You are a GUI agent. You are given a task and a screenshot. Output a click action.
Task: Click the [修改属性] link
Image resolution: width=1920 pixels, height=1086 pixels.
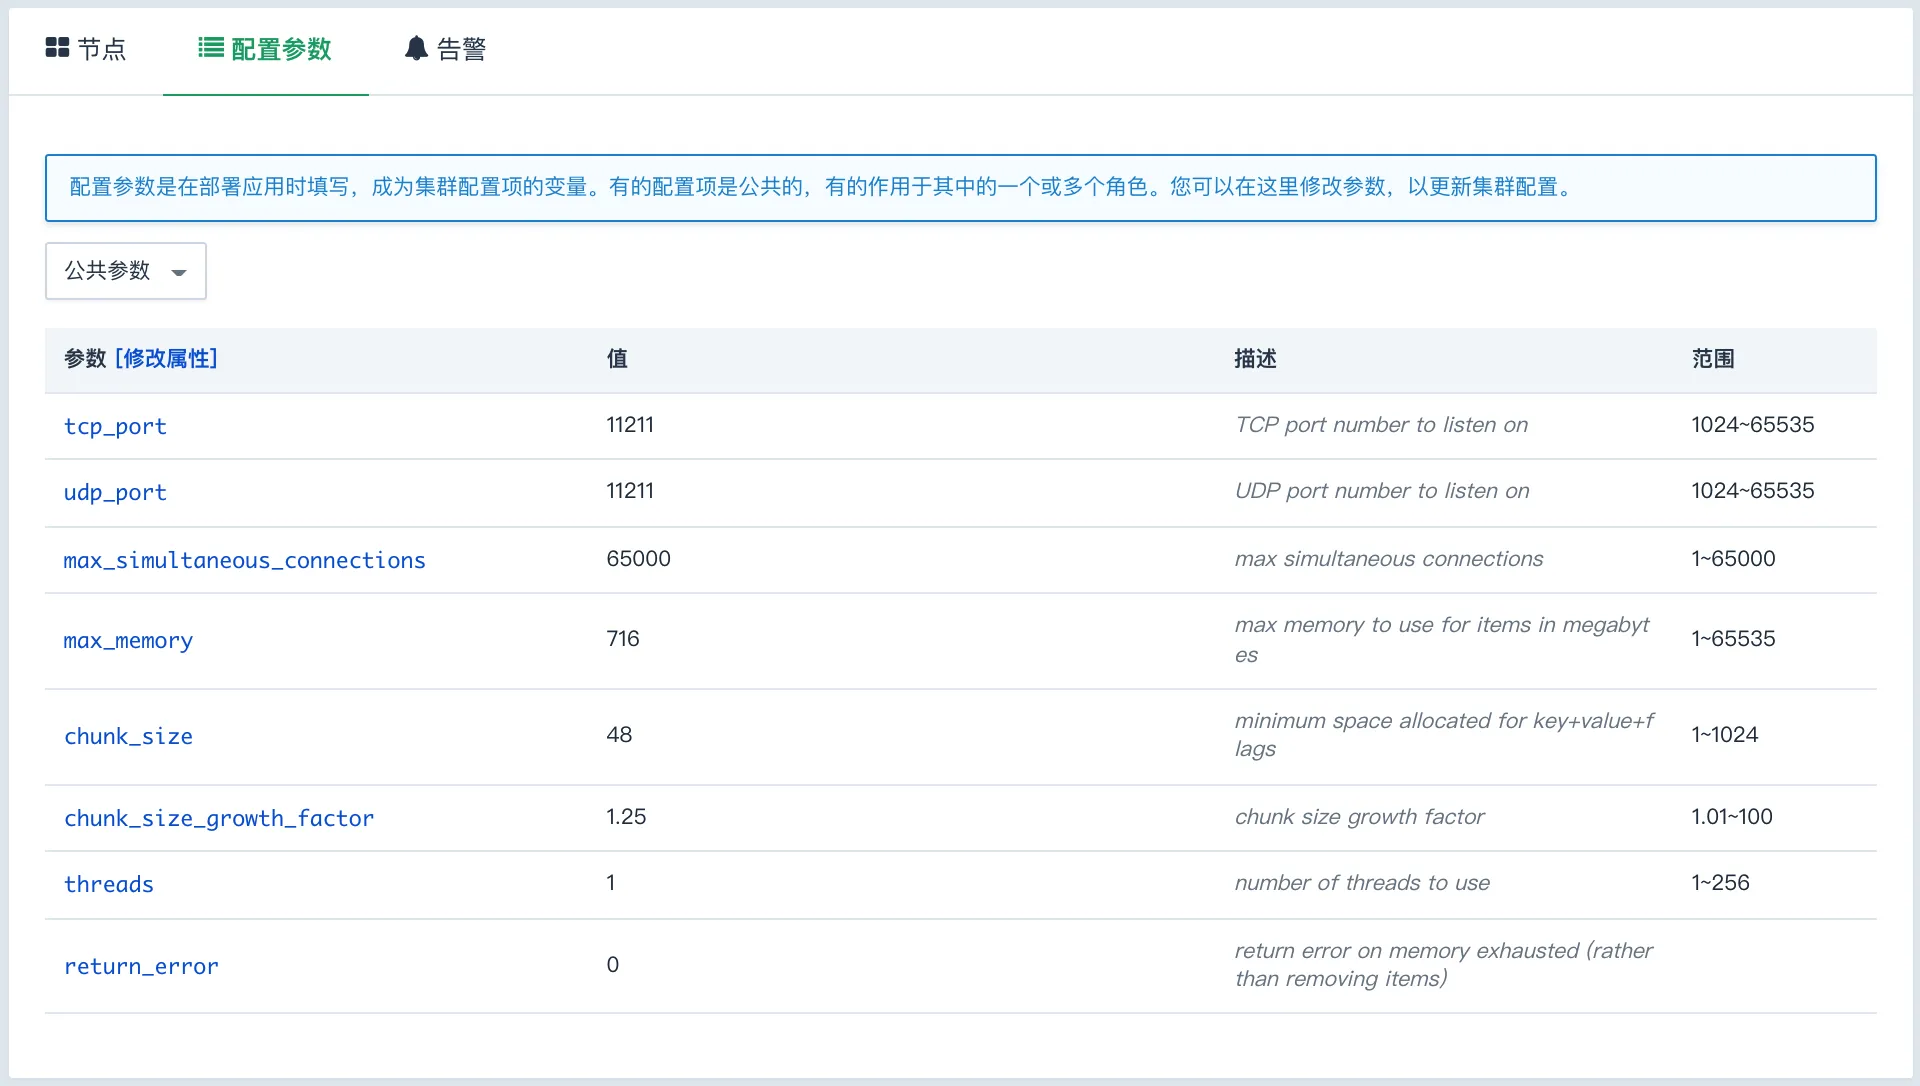pos(166,358)
